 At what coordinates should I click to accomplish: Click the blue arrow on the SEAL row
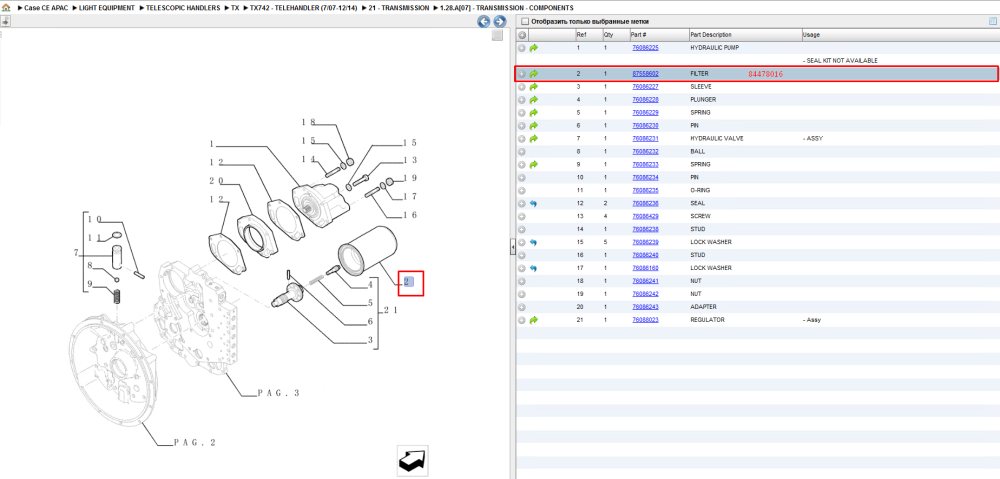pos(534,203)
